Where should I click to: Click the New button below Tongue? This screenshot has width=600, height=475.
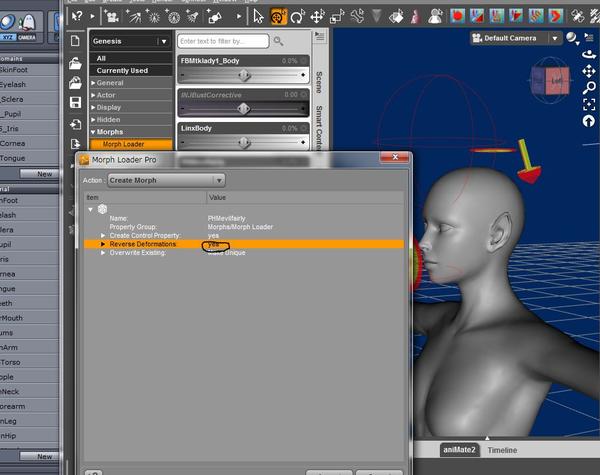point(39,174)
